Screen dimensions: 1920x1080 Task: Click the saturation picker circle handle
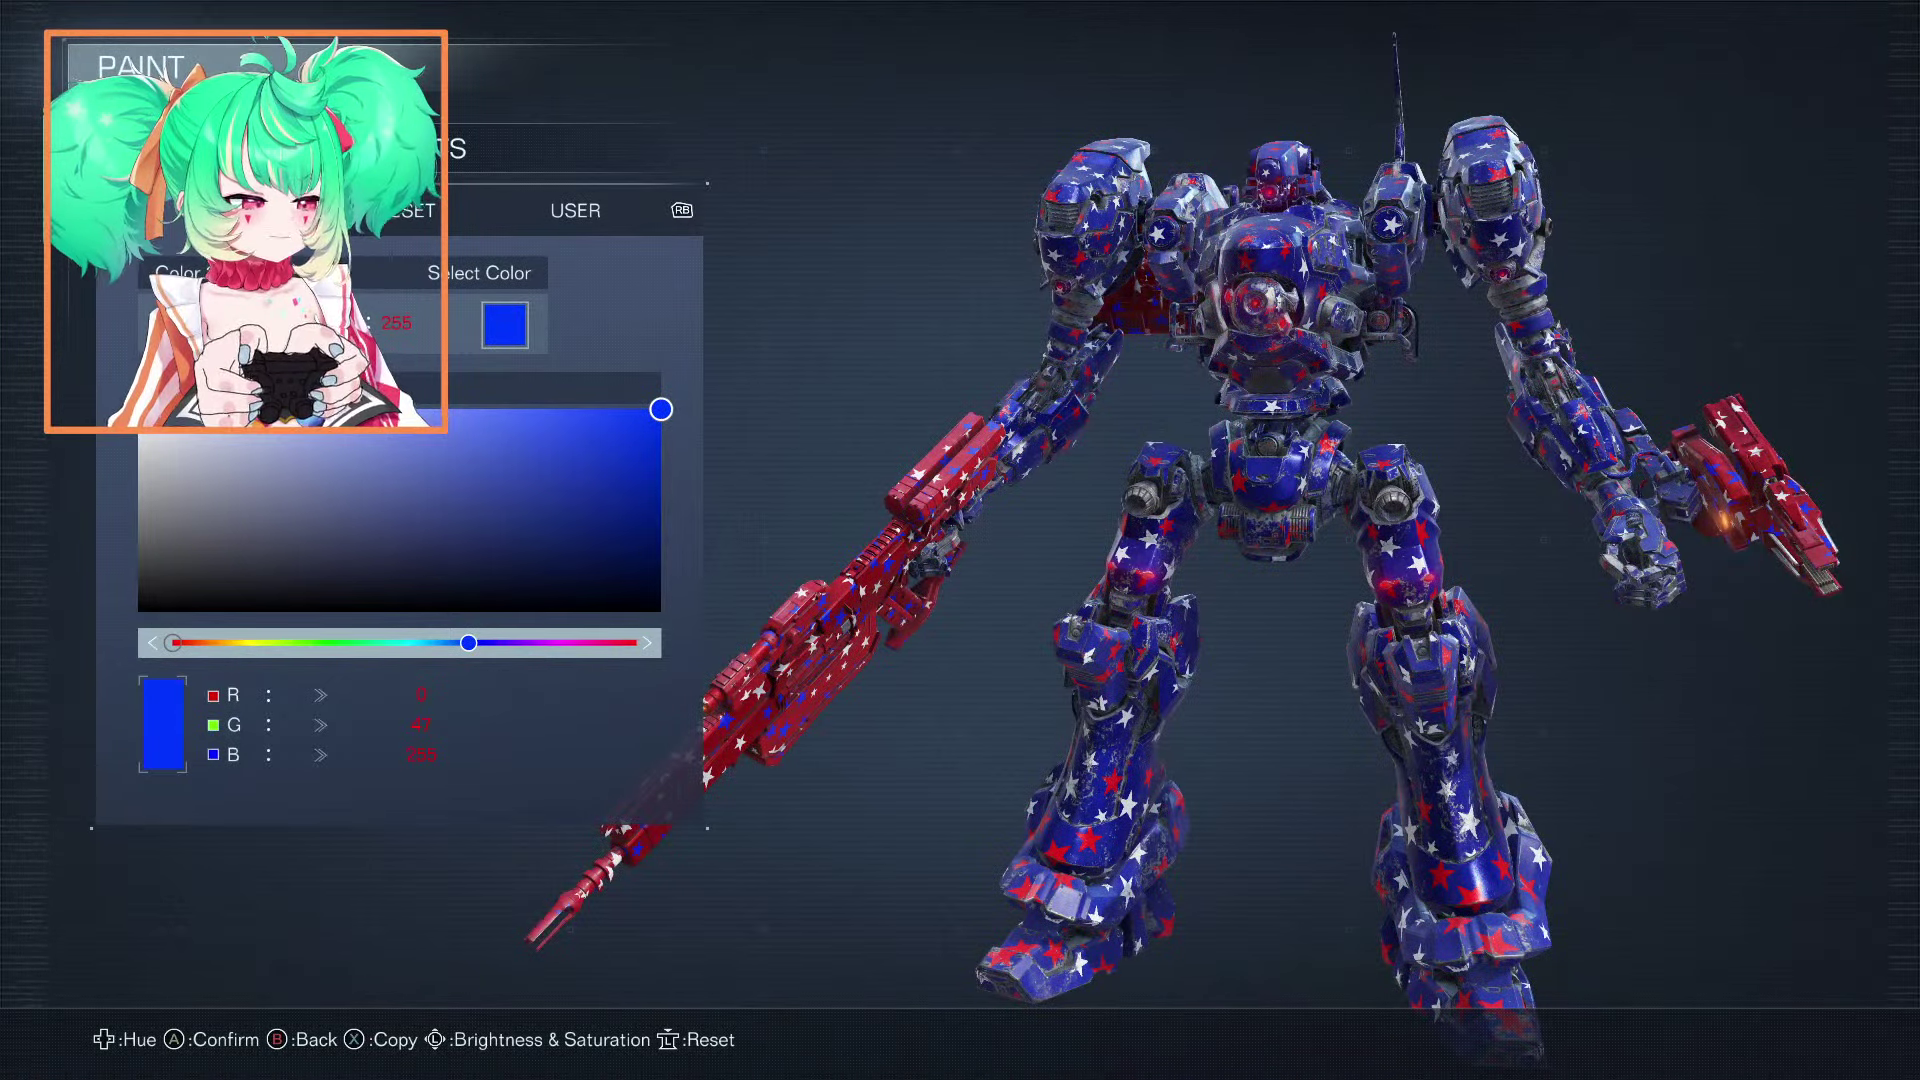point(661,409)
